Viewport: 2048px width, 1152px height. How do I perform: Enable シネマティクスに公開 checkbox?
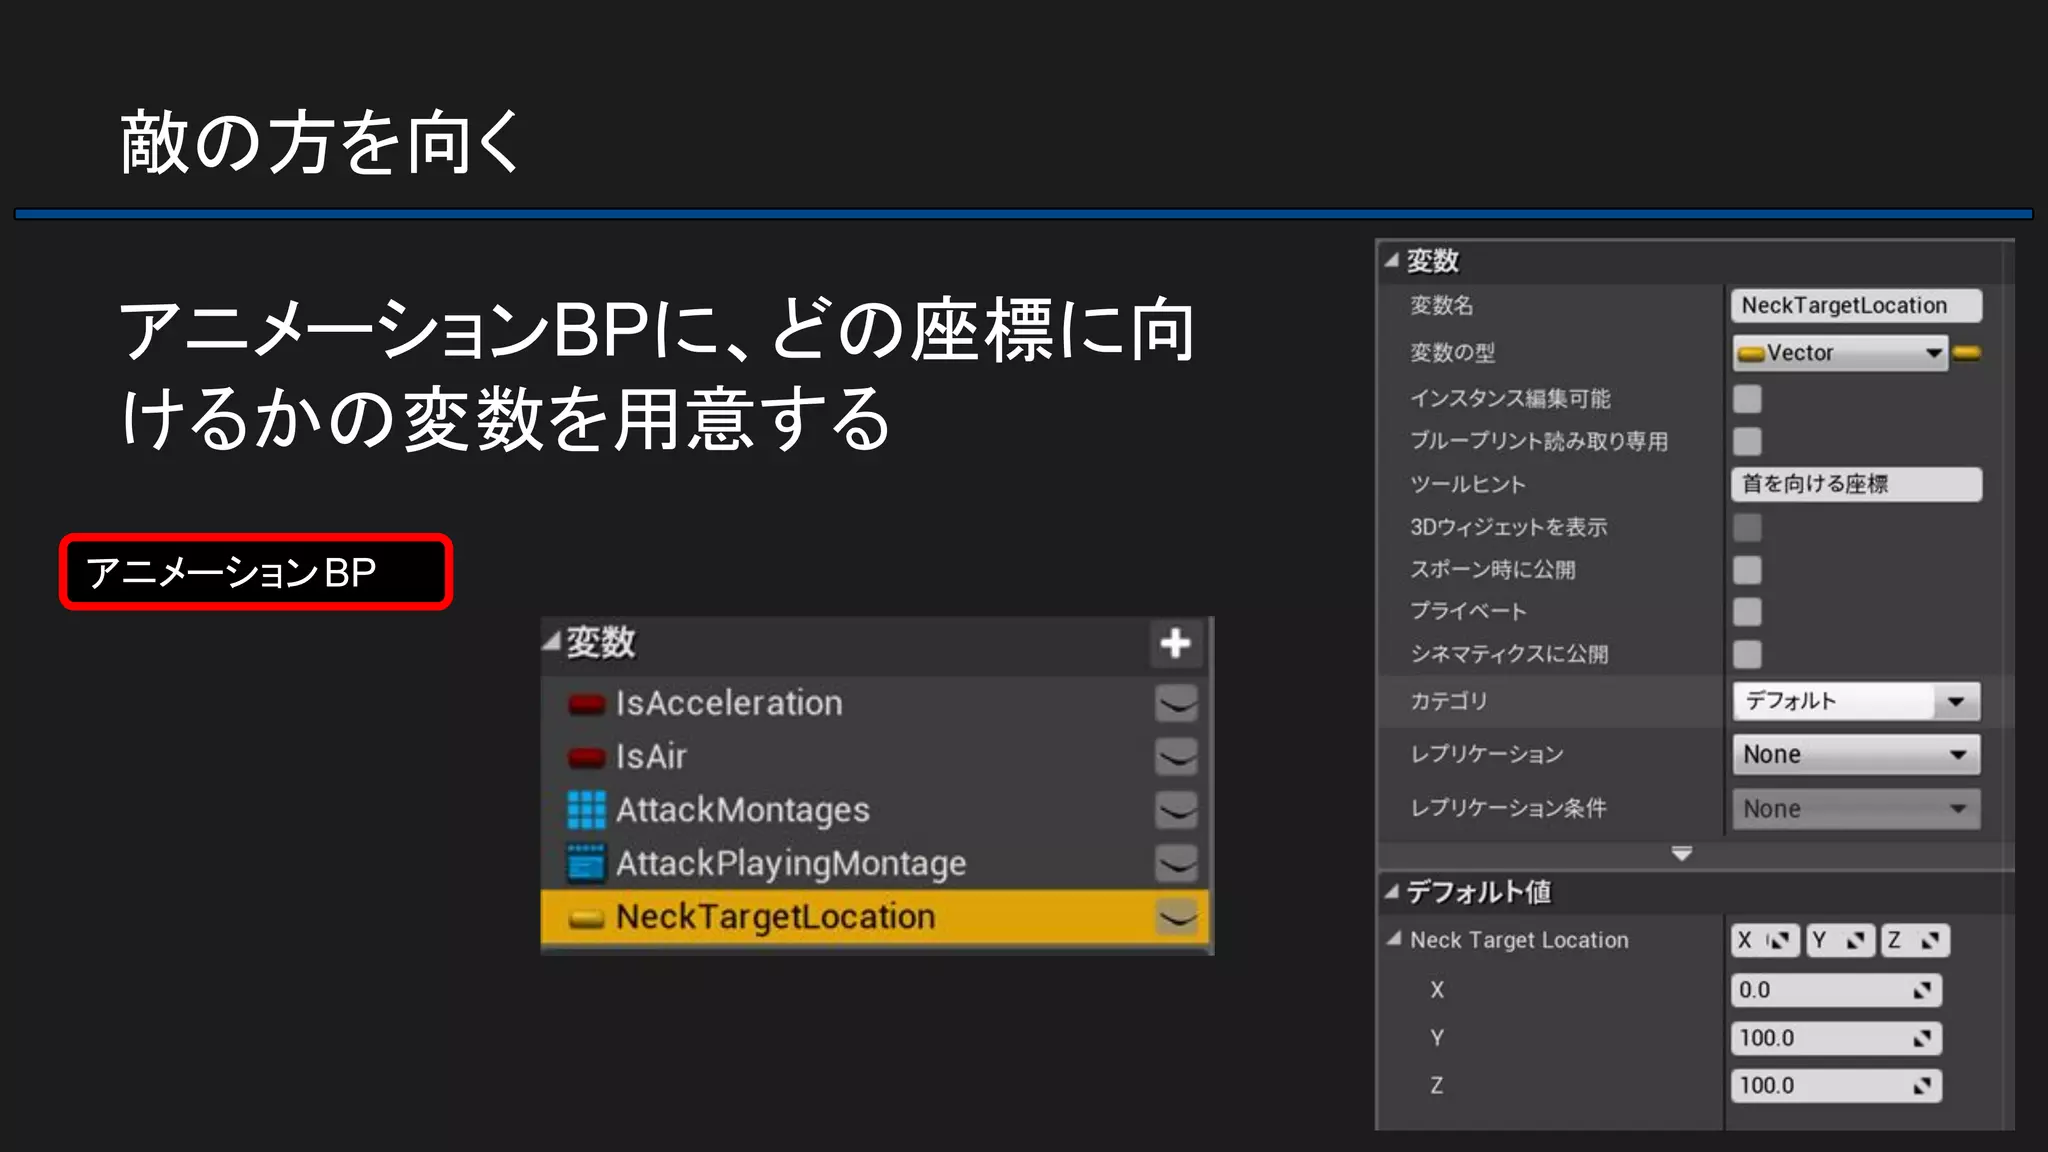point(1747,654)
